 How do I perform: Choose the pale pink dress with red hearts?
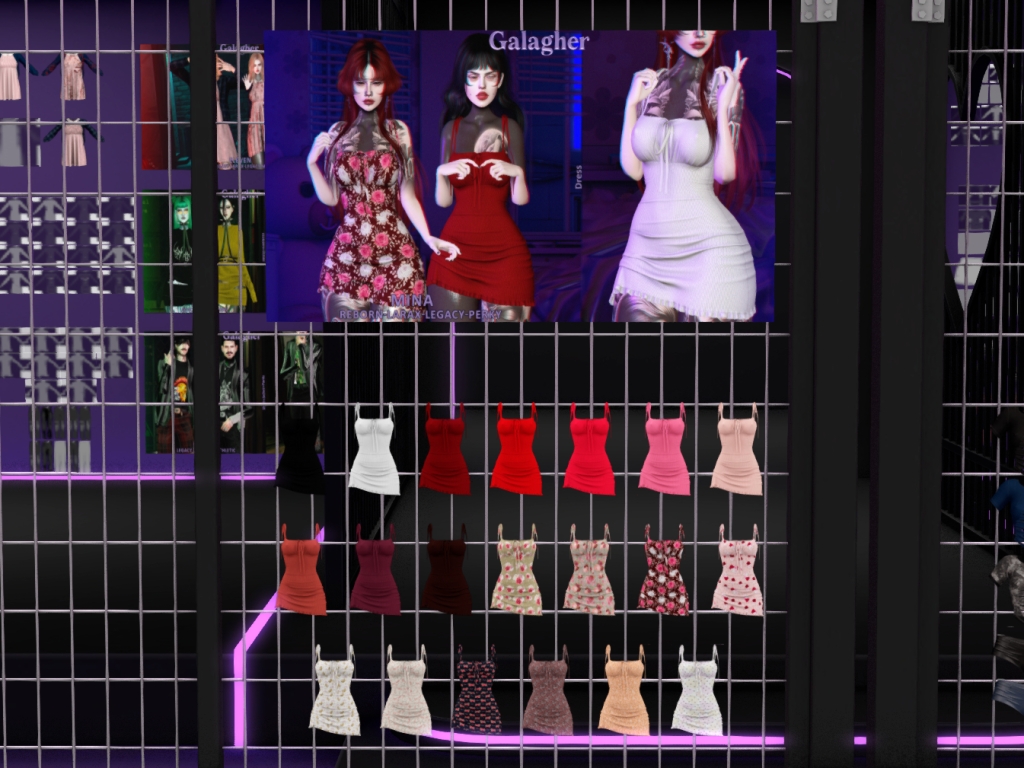tap(737, 575)
